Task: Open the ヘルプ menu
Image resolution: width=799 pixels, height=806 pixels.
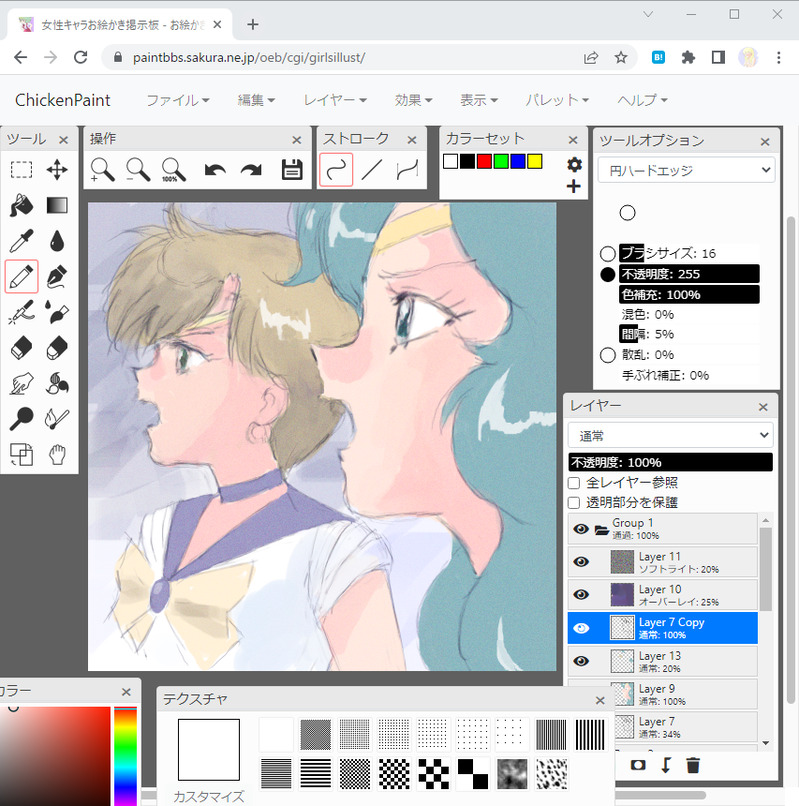Action: point(642,100)
